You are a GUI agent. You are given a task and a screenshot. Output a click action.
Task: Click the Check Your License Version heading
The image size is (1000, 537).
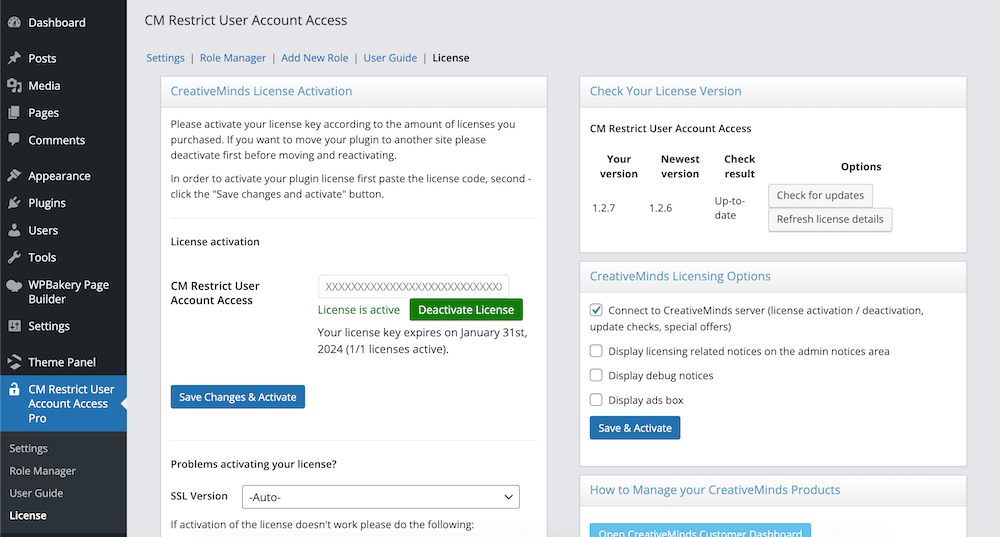(665, 91)
